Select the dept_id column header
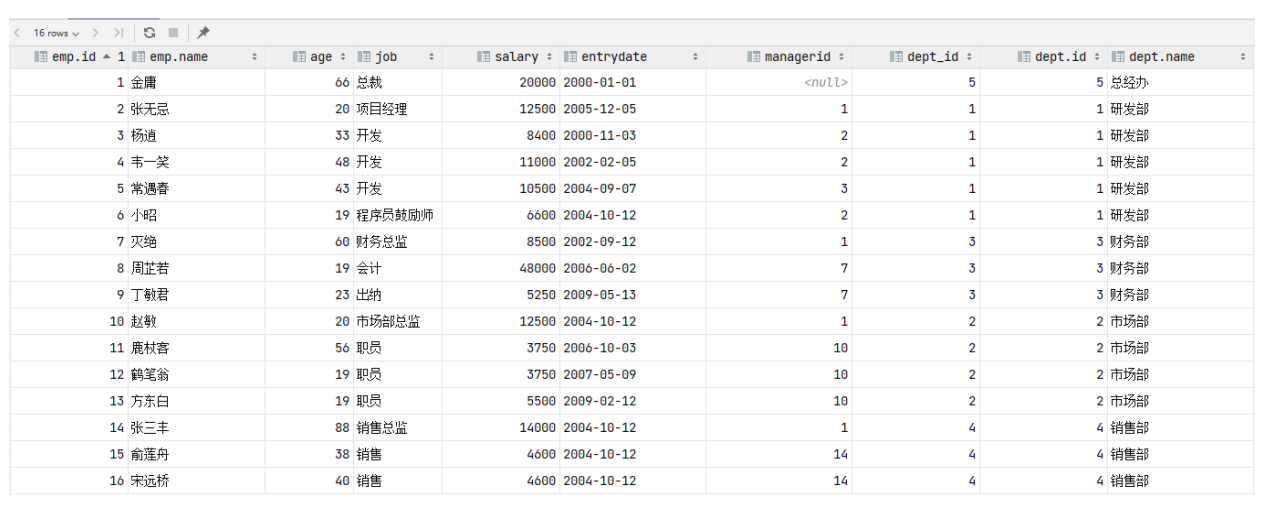 pos(916,57)
